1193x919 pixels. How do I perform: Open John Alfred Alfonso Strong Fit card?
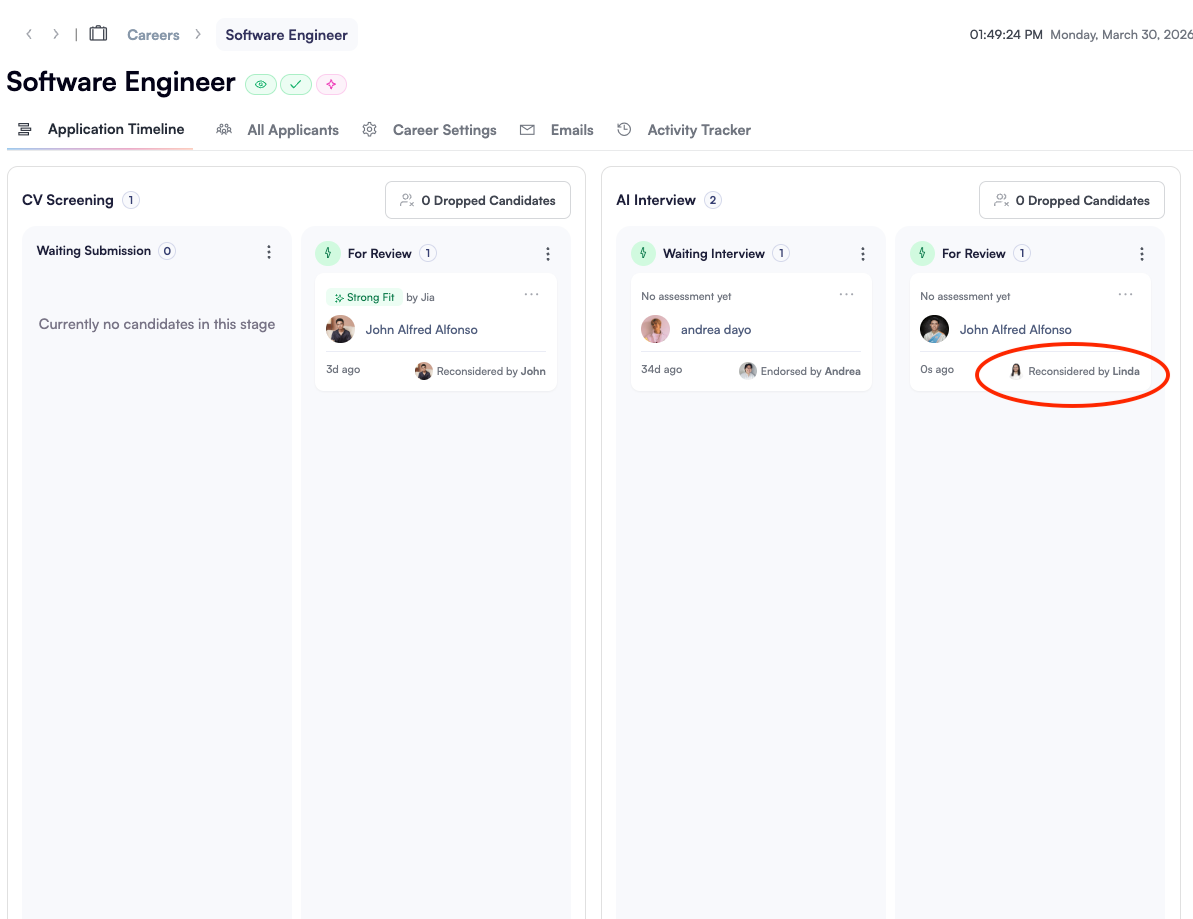[421, 330]
